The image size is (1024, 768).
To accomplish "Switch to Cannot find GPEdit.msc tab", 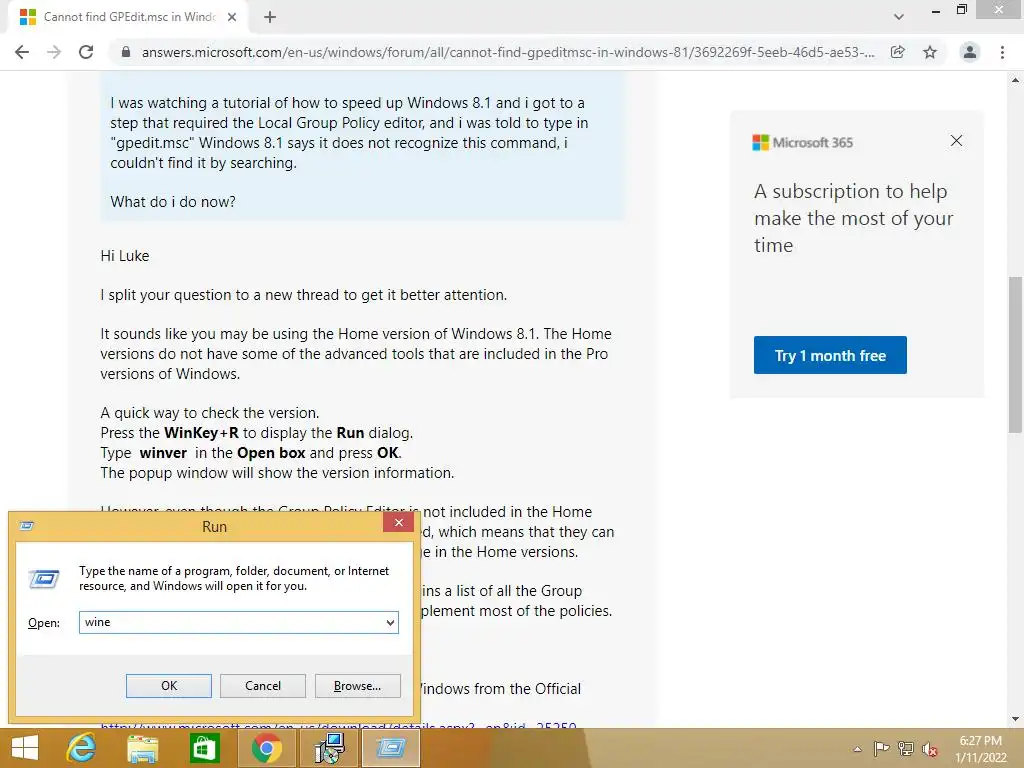I will click(129, 17).
